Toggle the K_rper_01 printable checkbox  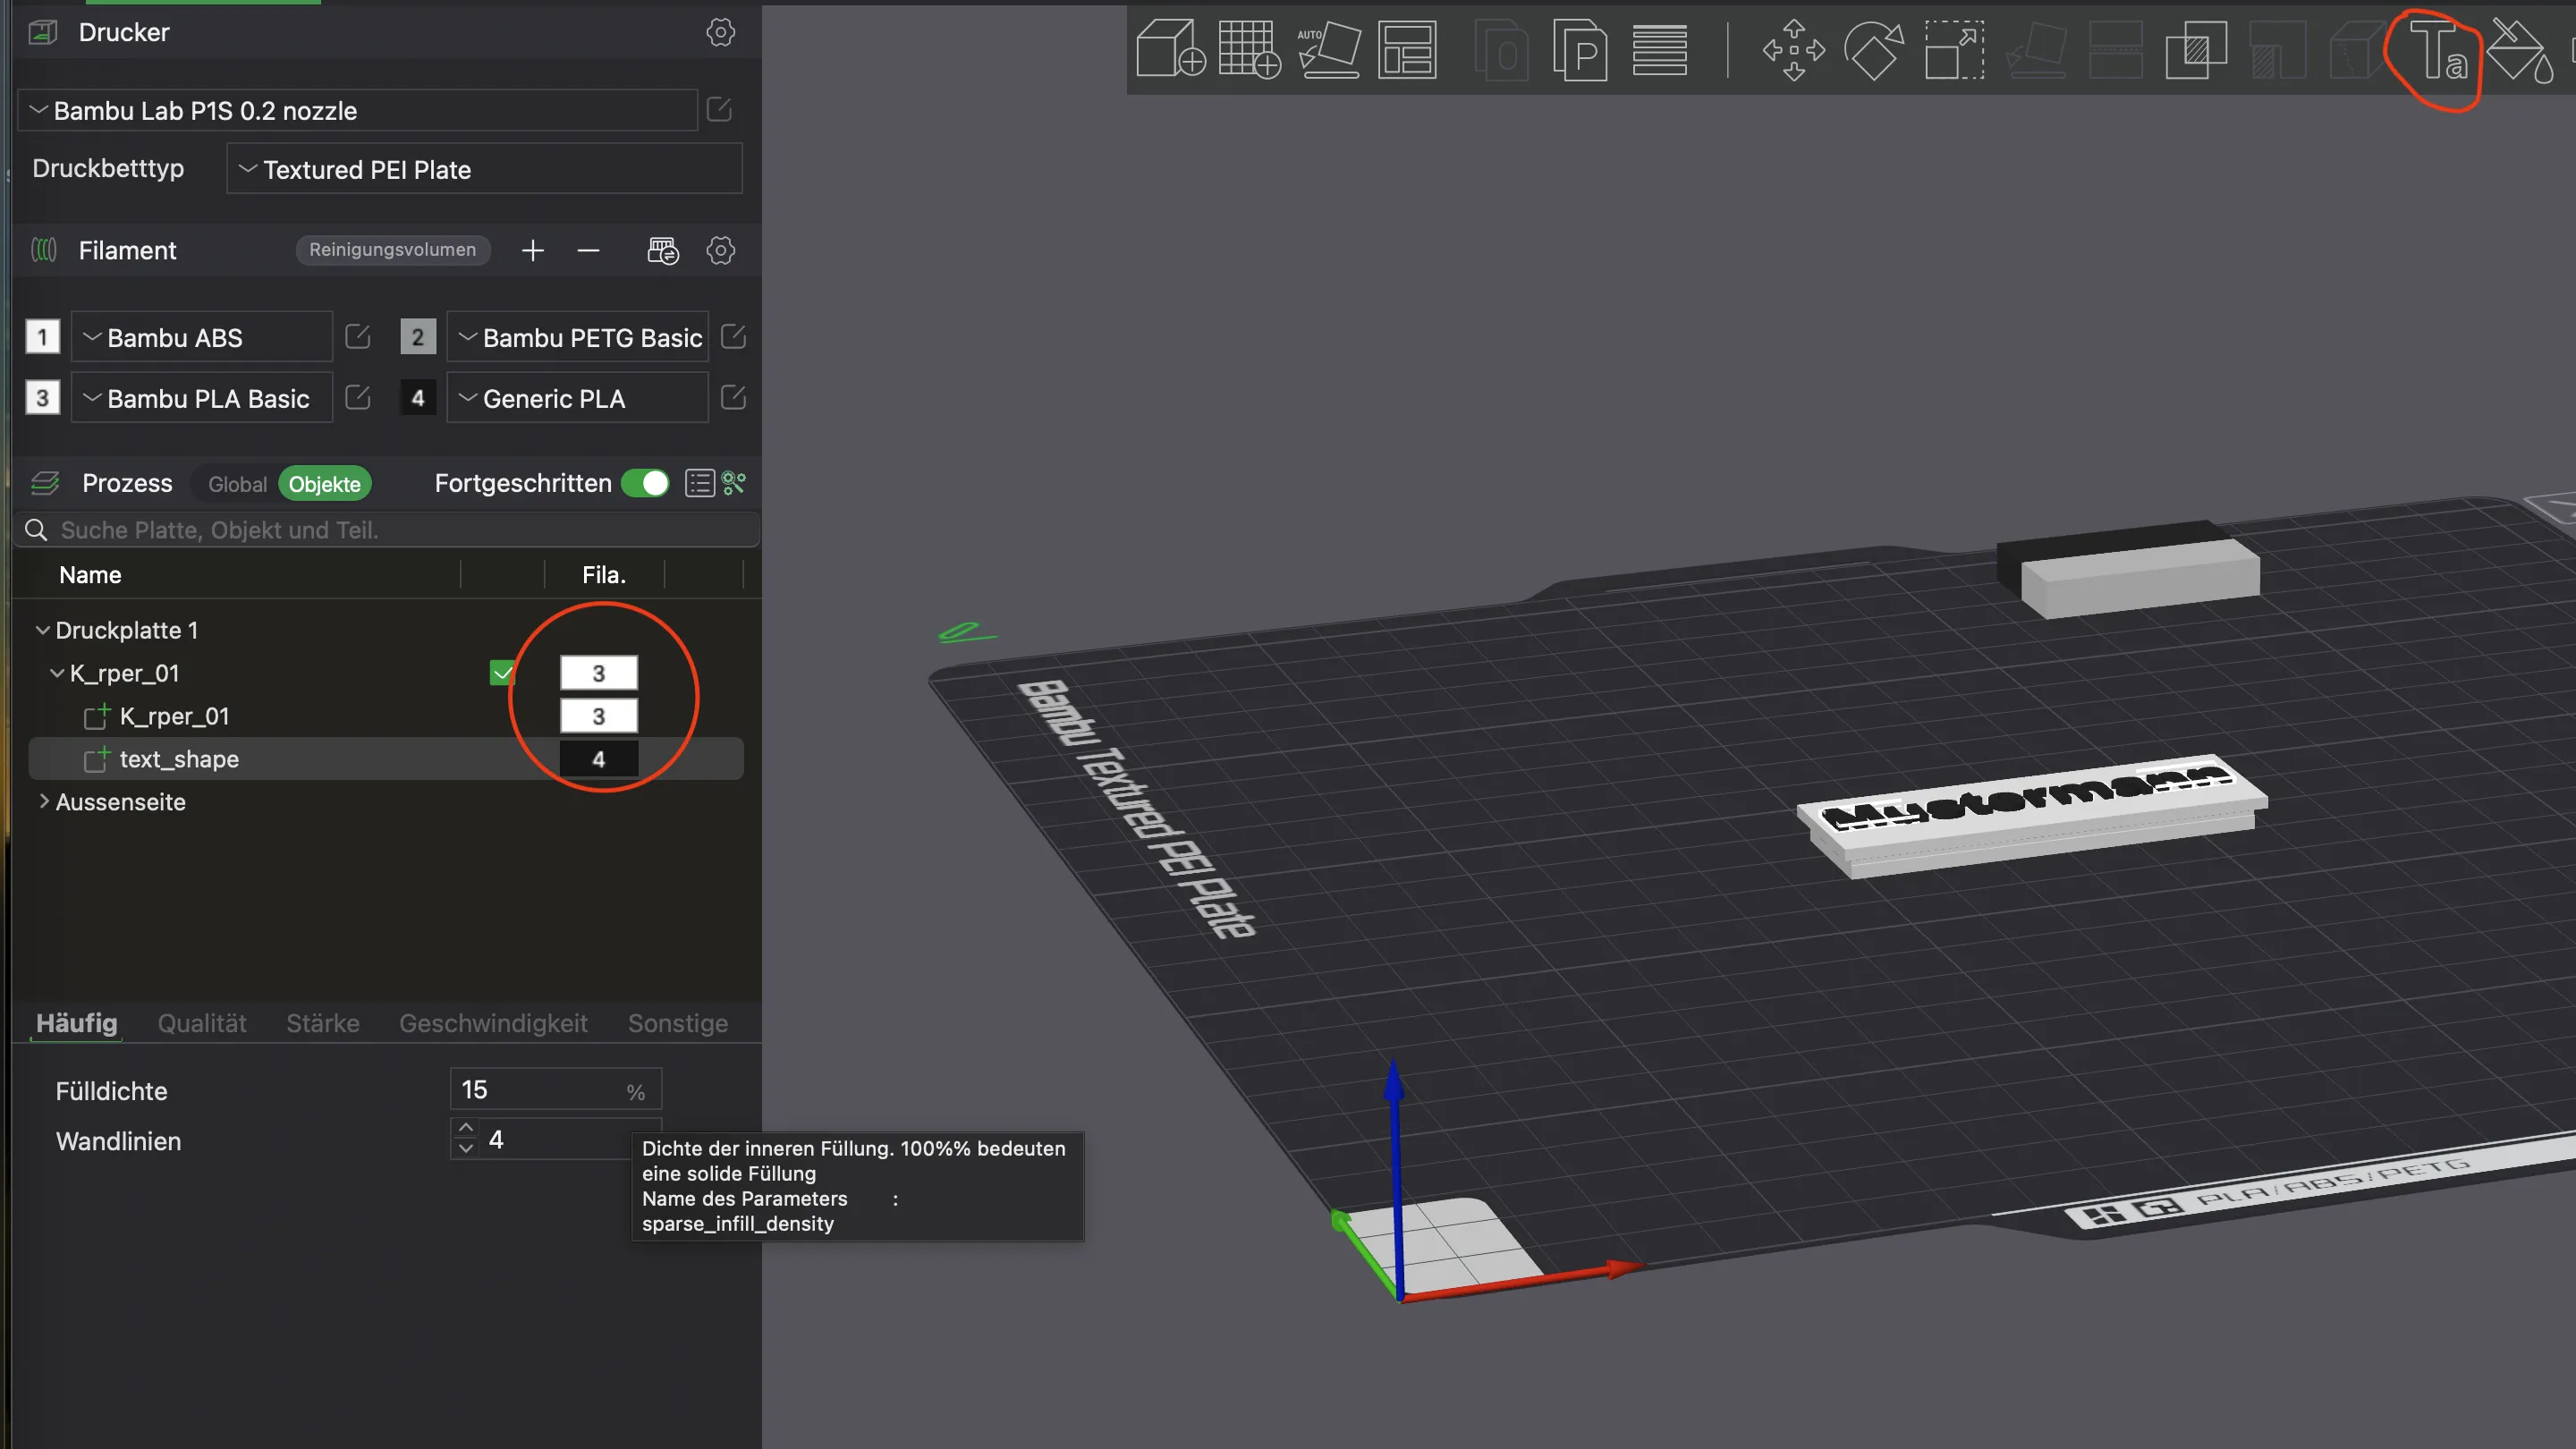(x=502, y=673)
